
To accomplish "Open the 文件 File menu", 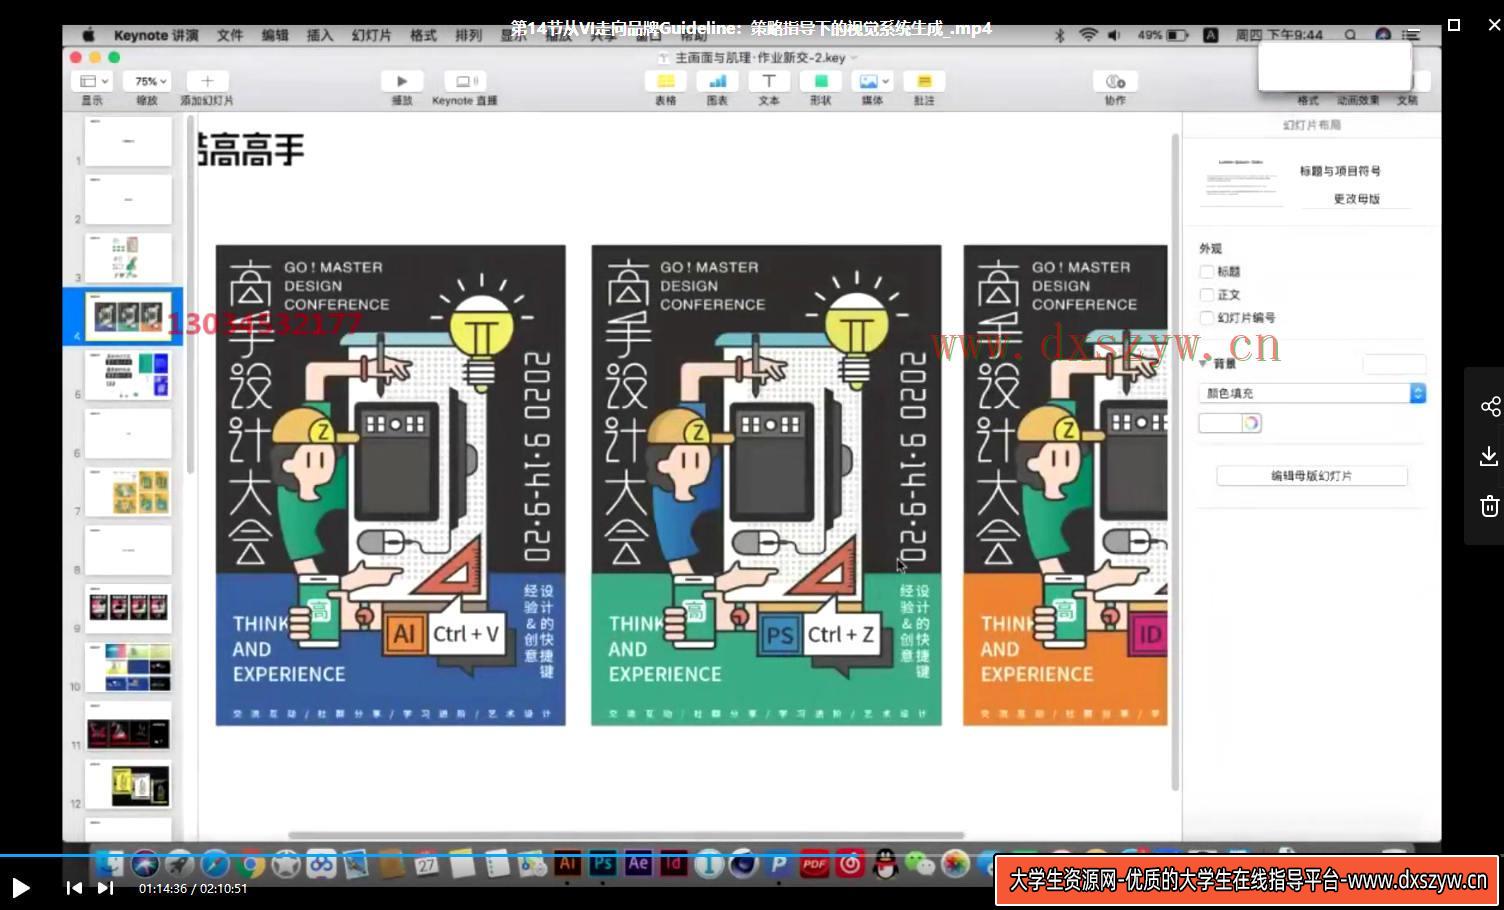I will click(x=230, y=35).
